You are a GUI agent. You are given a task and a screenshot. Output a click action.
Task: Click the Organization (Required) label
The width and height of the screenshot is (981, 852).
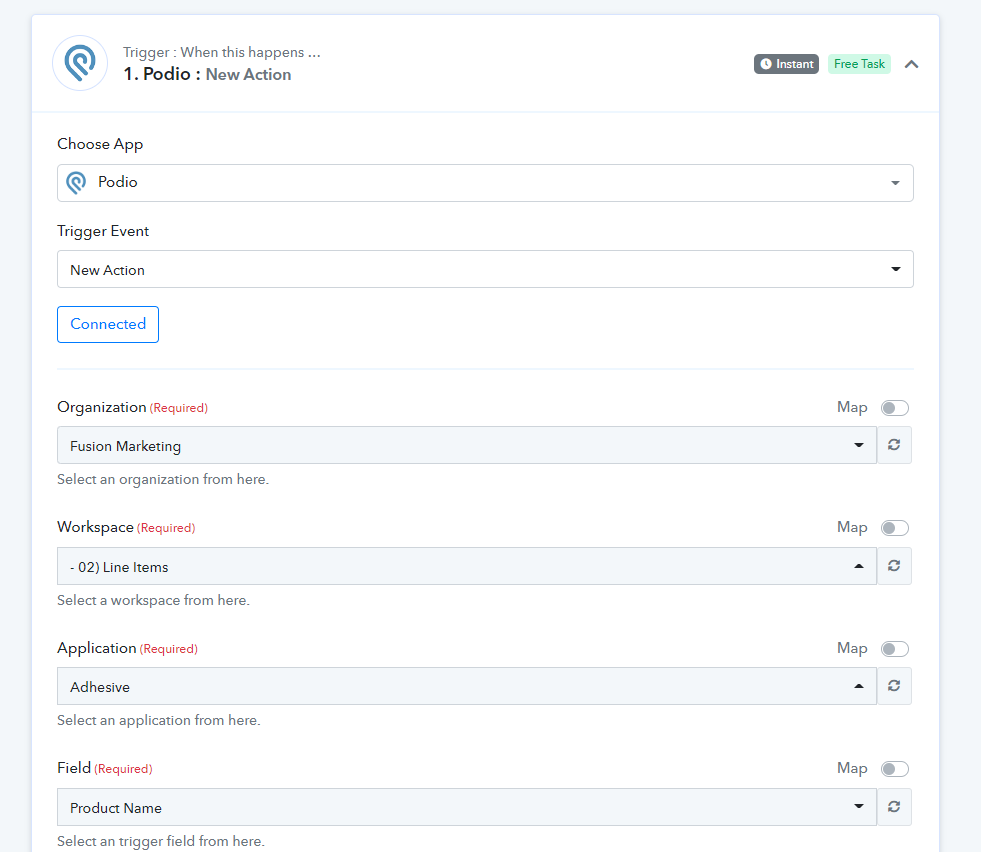[133, 407]
